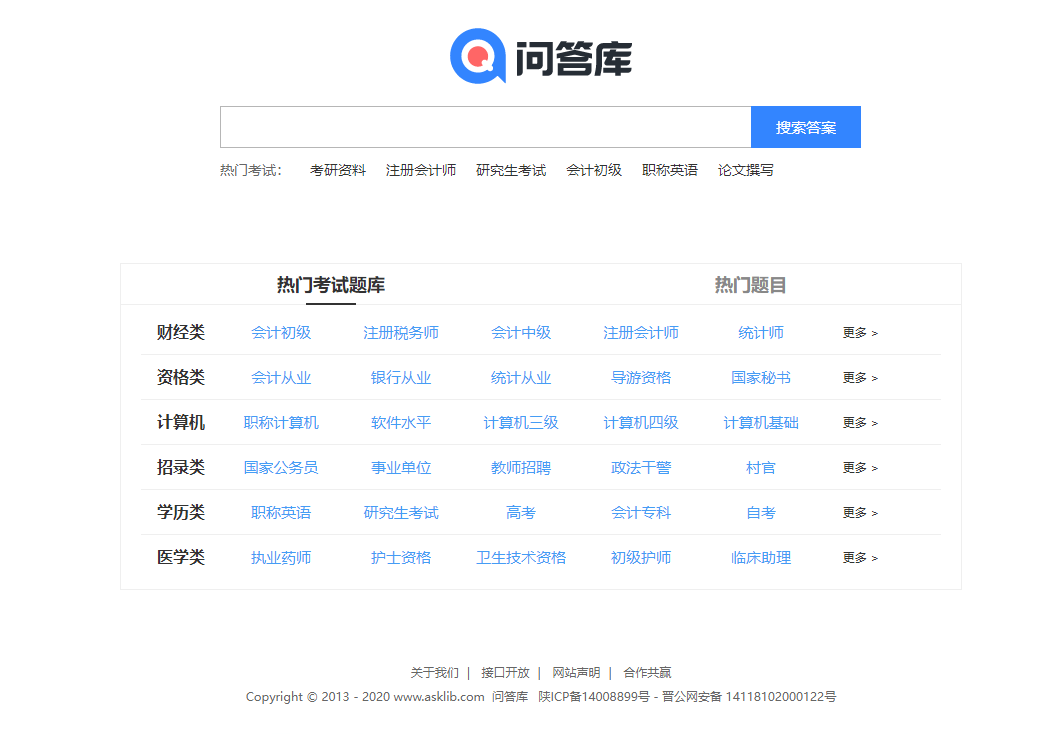Expand 更多 in the 医学类 row

[860, 557]
